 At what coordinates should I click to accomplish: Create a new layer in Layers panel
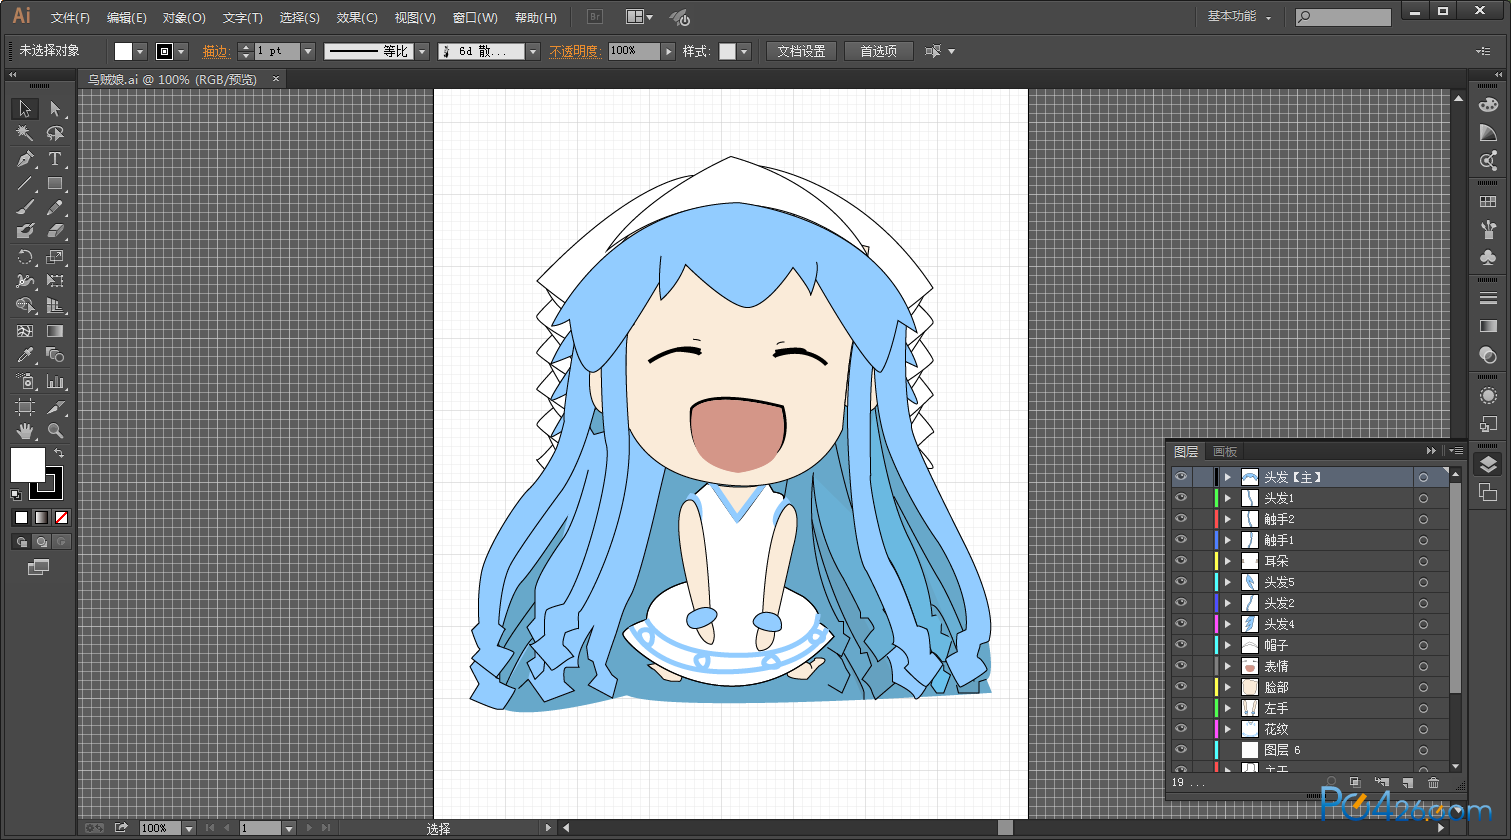click(1407, 782)
